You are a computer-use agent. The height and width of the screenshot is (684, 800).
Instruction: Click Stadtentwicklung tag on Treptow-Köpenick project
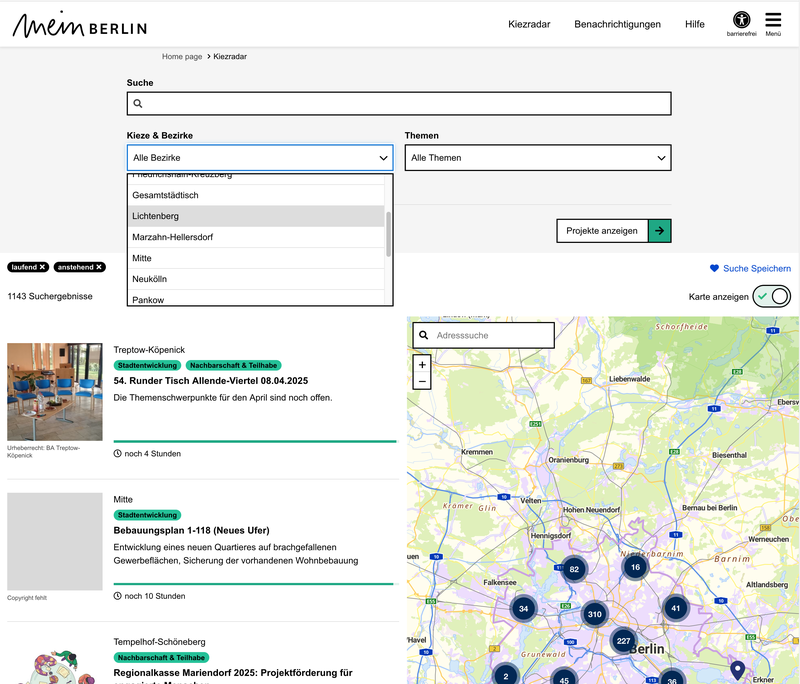[147, 365]
